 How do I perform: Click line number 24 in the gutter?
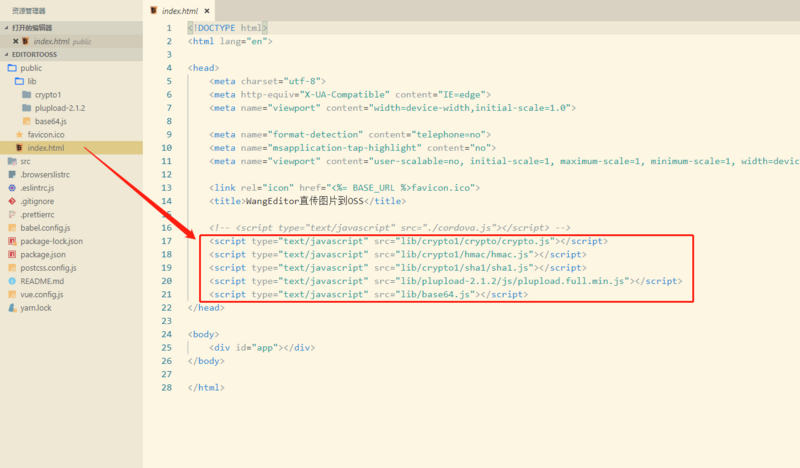166,334
